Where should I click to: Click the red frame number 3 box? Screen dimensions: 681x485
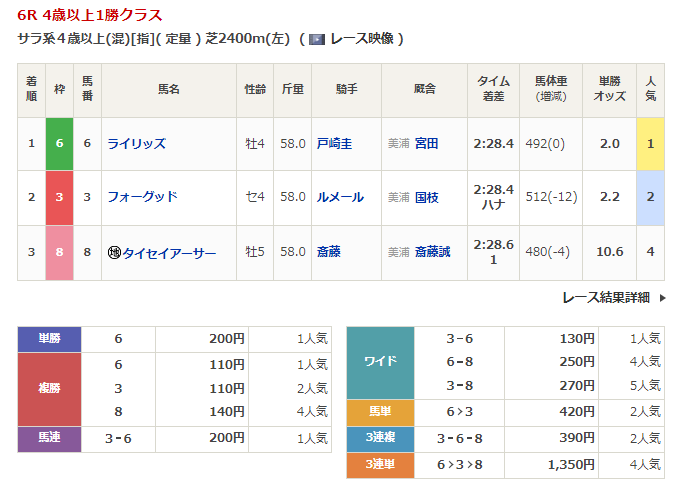coord(59,197)
